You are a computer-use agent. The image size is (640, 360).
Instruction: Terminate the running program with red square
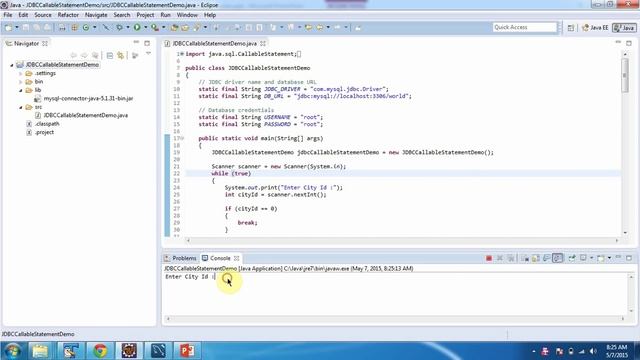(489, 258)
